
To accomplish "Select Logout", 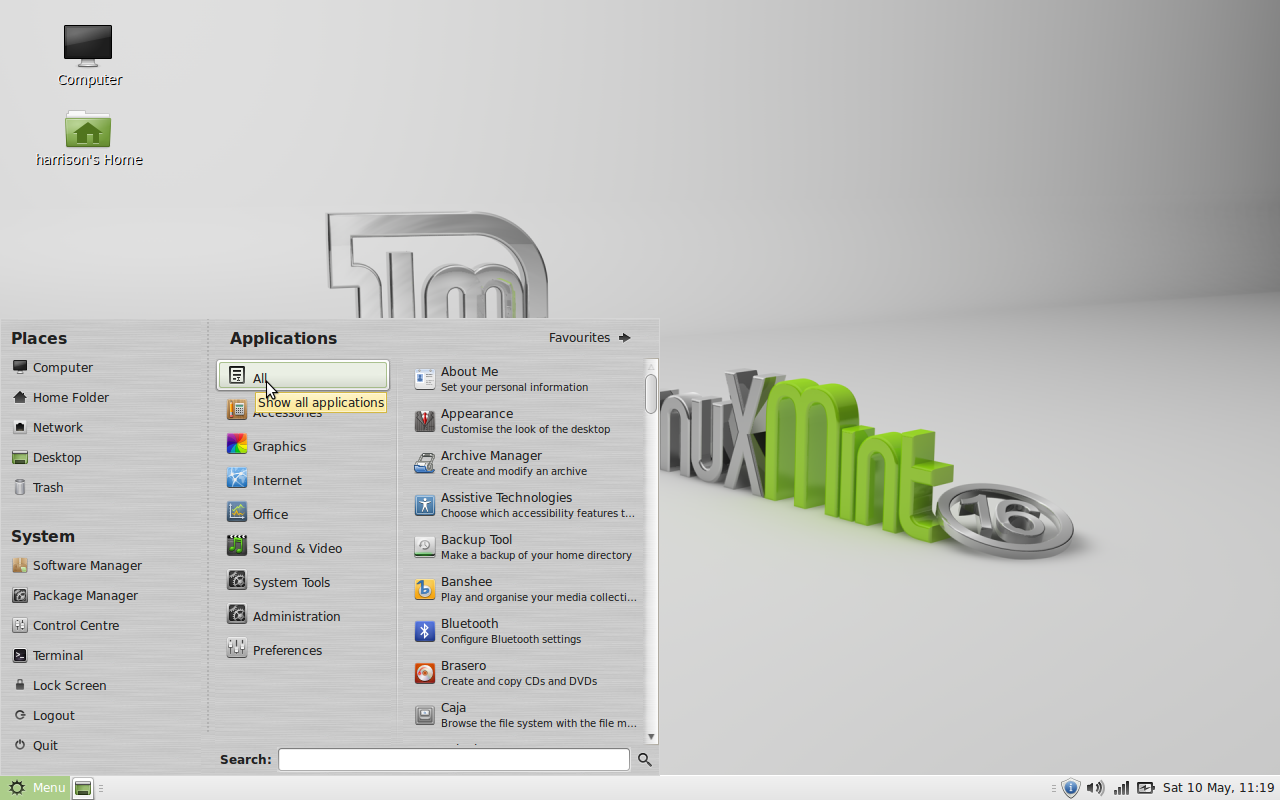I will 43,715.
